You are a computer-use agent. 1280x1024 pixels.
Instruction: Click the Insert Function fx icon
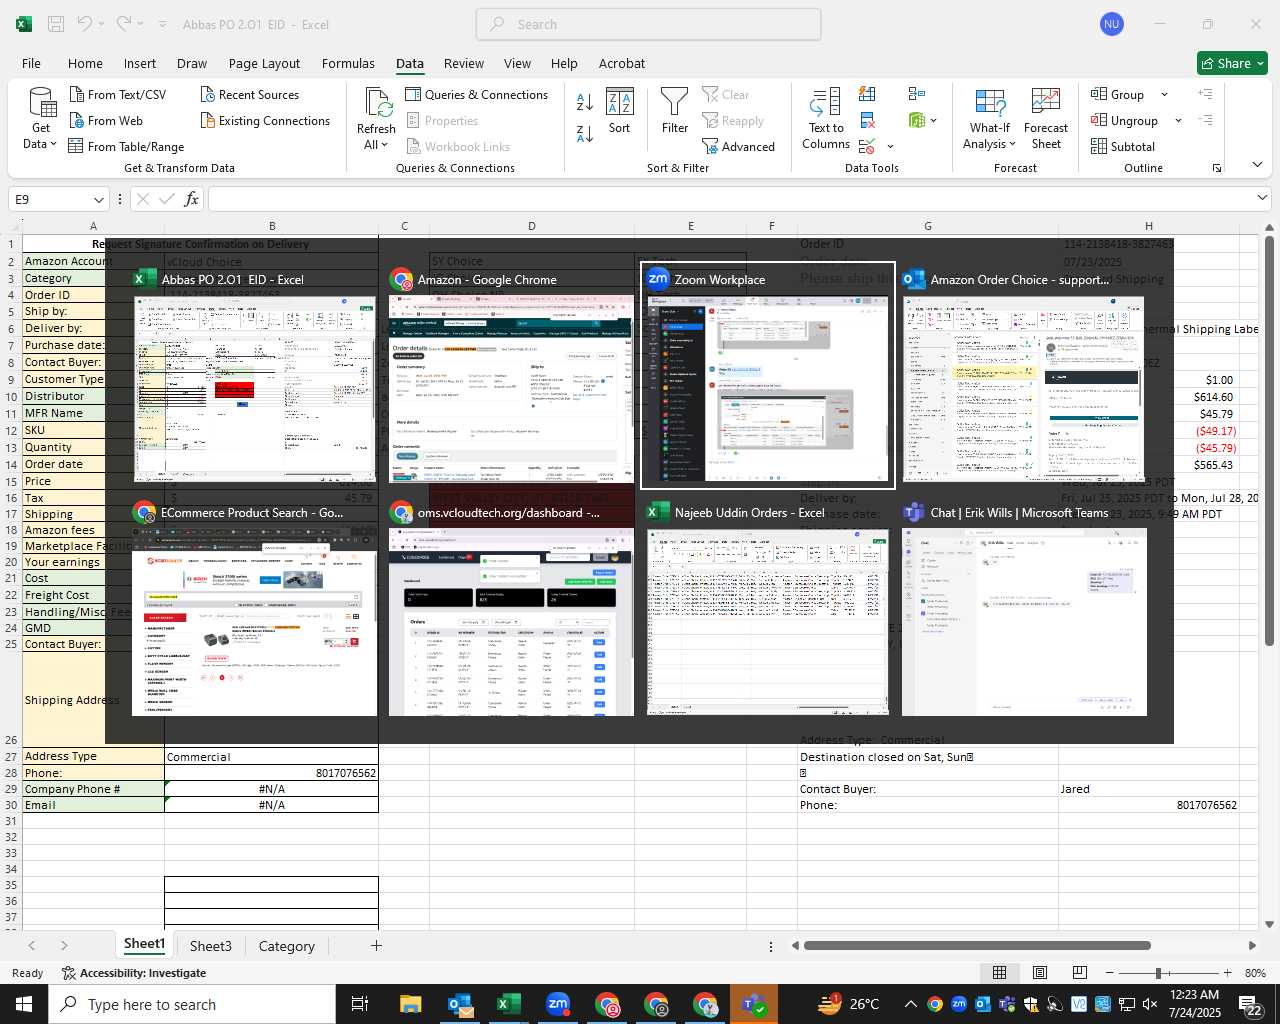coord(191,199)
